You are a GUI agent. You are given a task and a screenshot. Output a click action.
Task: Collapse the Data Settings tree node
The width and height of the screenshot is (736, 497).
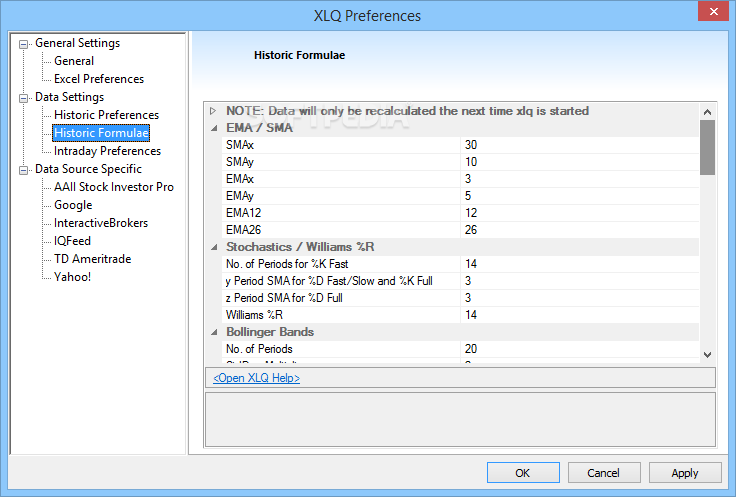(x=23, y=98)
